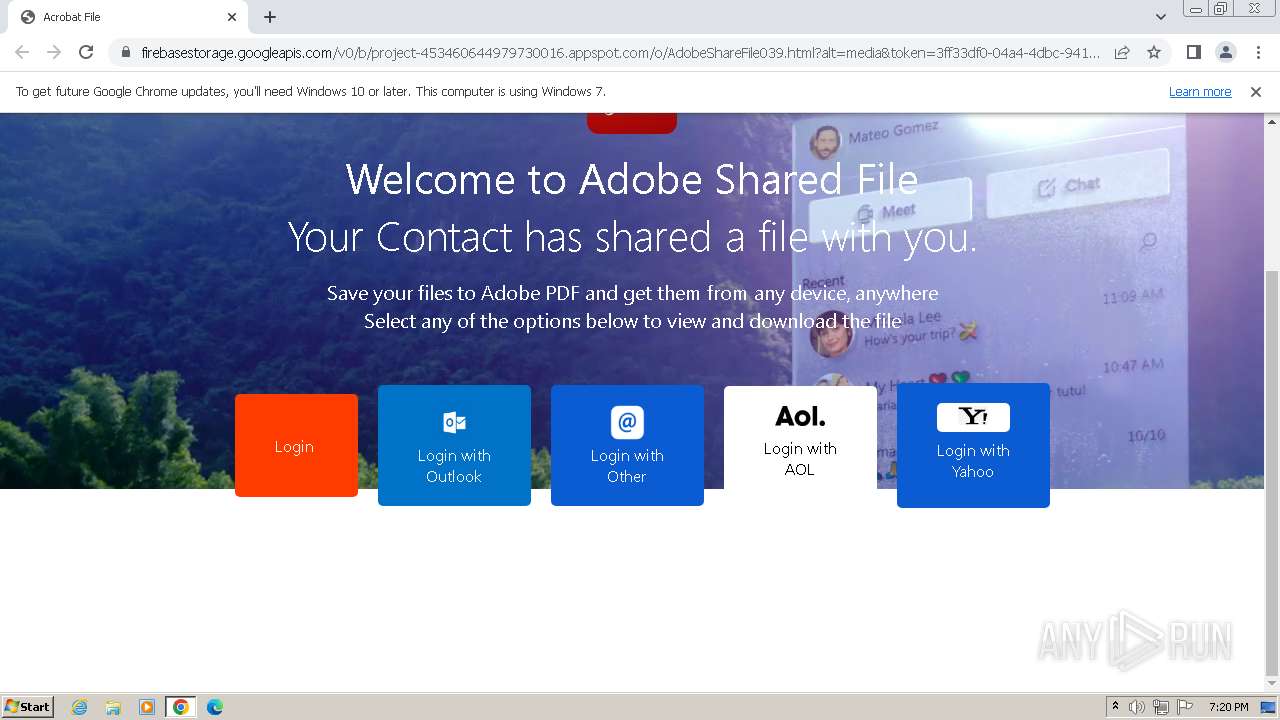
Task: Open the volume speaker tray icon
Action: [1137, 707]
